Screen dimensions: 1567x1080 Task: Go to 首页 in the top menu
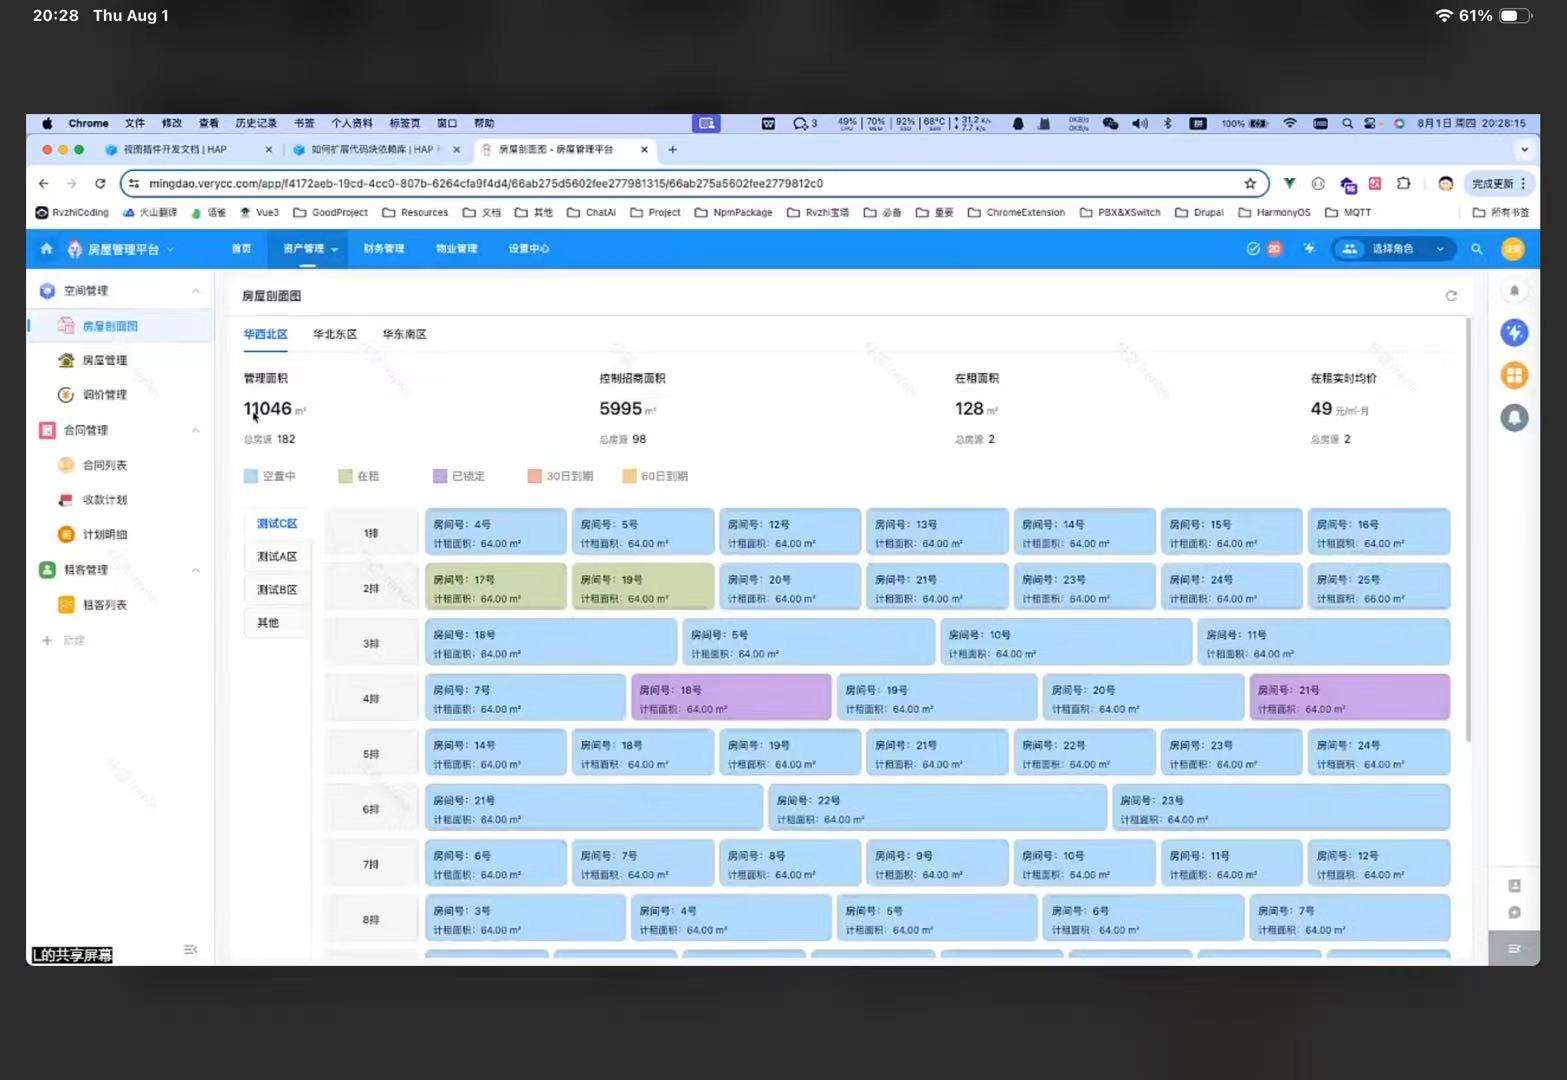click(x=241, y=249)
